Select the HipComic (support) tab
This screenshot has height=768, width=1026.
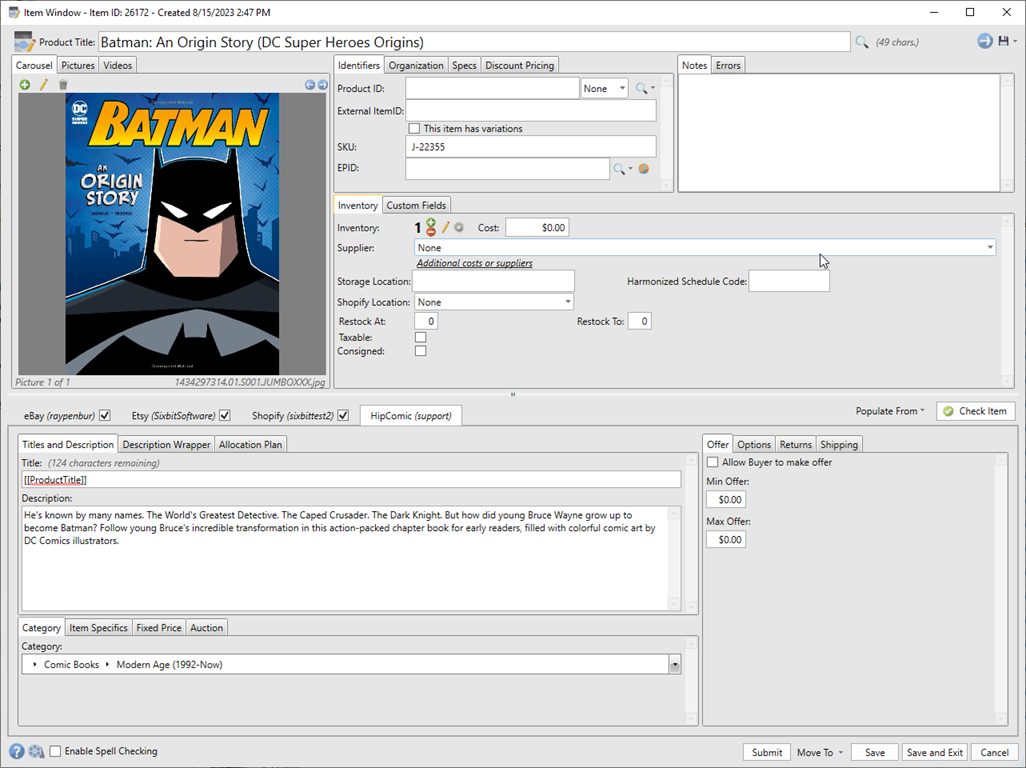[411, 415]
